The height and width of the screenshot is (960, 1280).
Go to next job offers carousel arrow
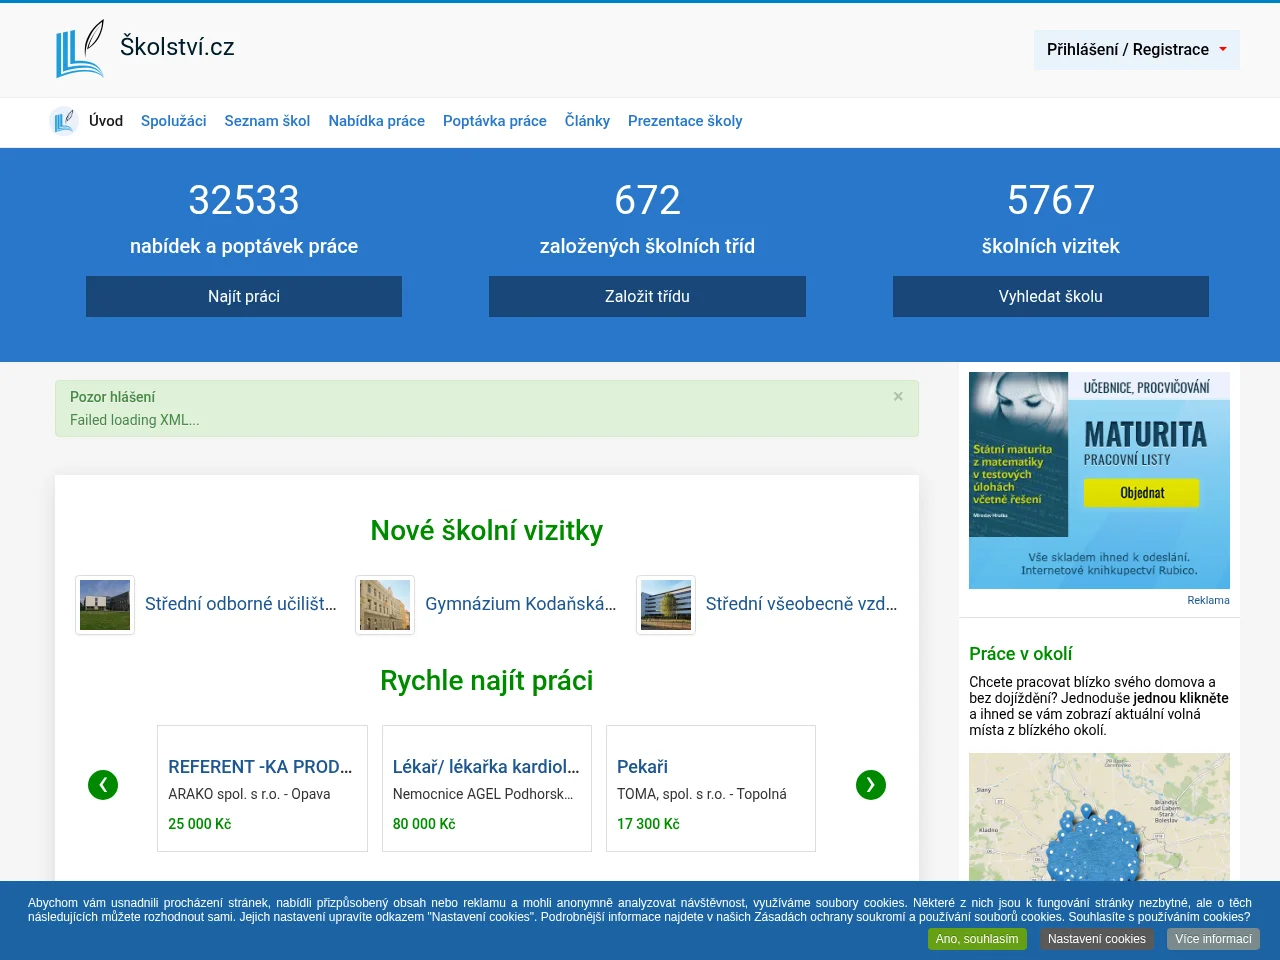coord(871,785)
